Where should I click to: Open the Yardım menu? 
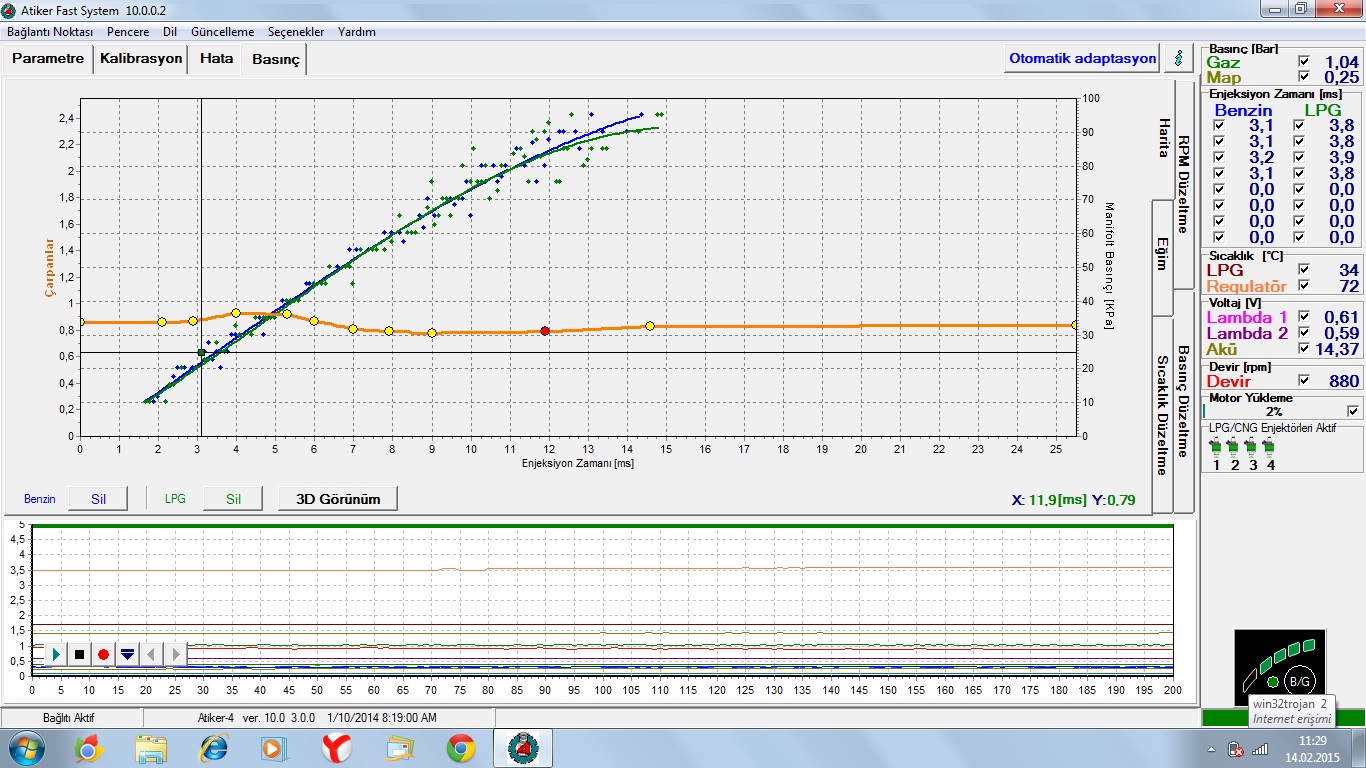point(357,32)
